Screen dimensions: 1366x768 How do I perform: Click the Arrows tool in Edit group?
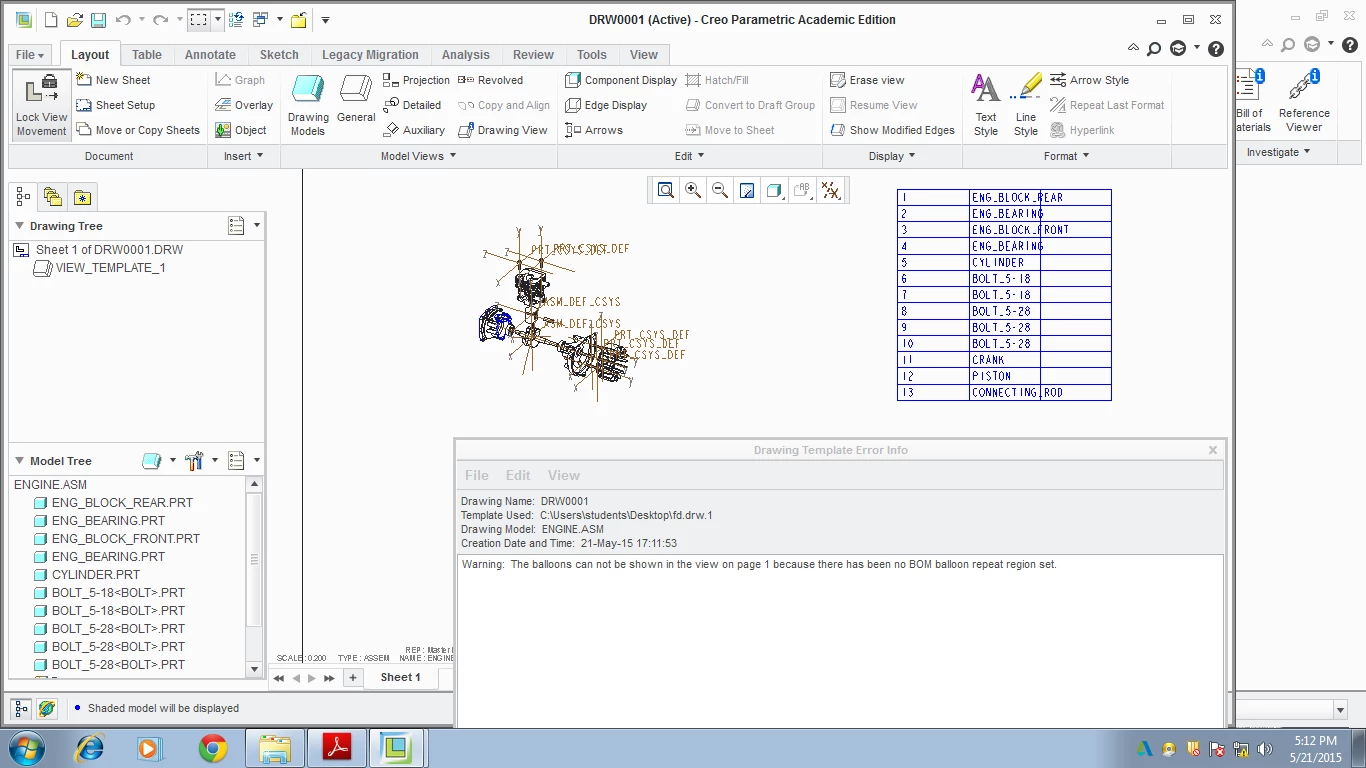click(x=594, y=130)
